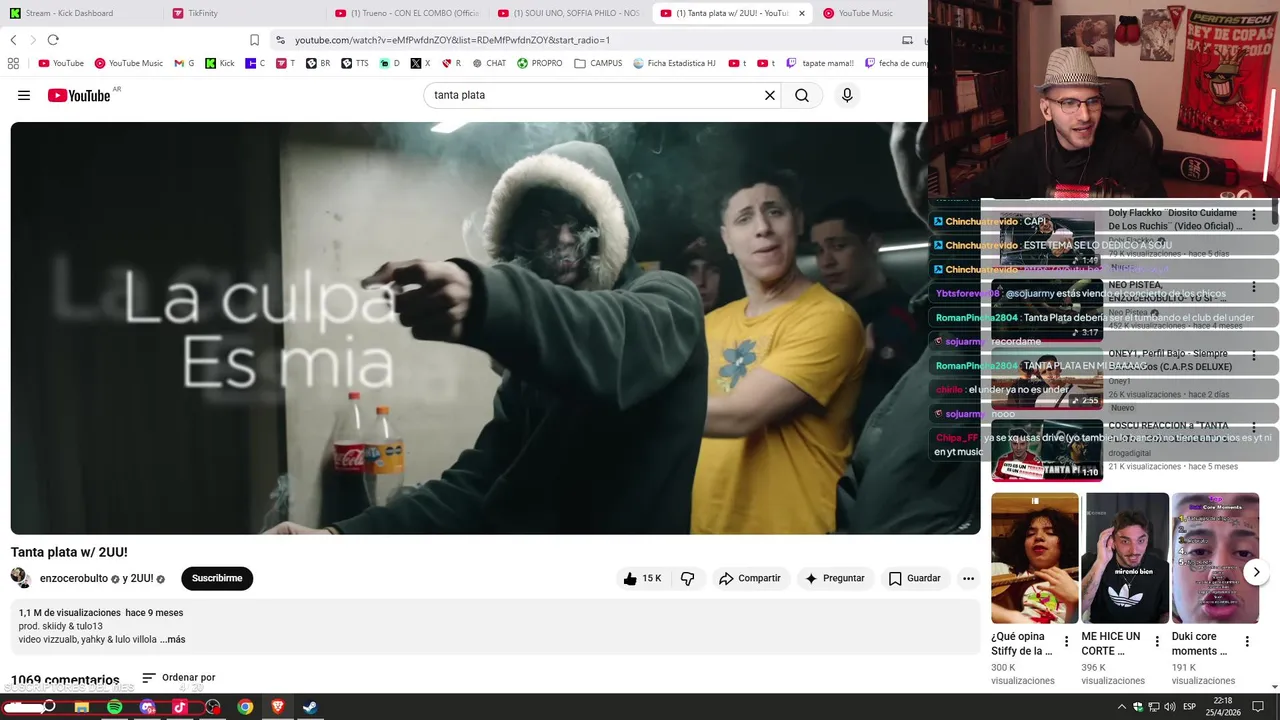This screenshot has width=1280, height=720.
Task: Go back to previous browser page
Action: click(13, 40)
